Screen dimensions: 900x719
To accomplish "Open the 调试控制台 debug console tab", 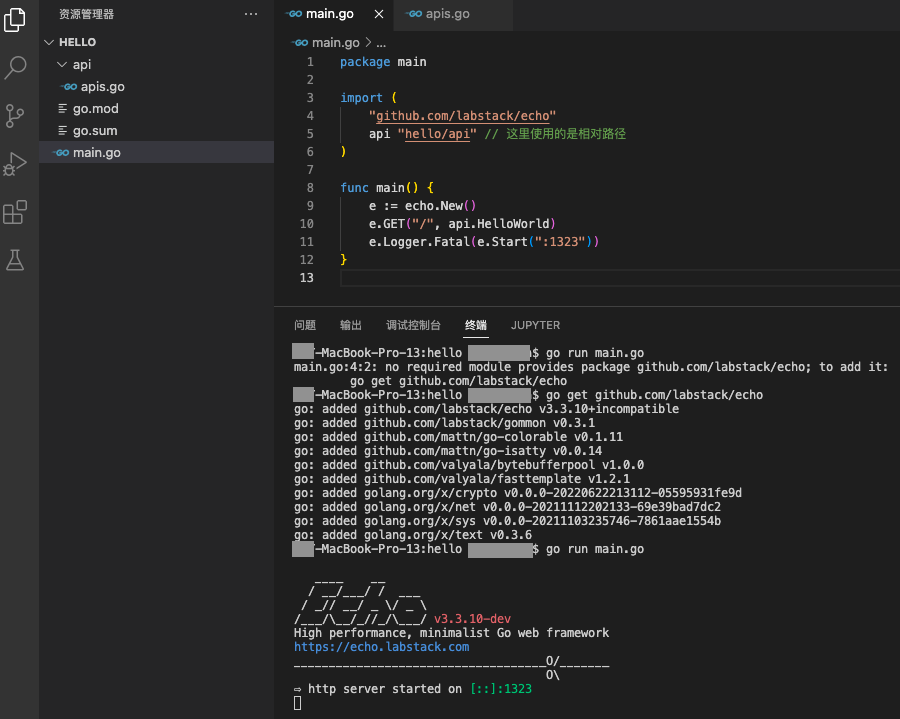I will pyautogui.click(x=413, y=325).
